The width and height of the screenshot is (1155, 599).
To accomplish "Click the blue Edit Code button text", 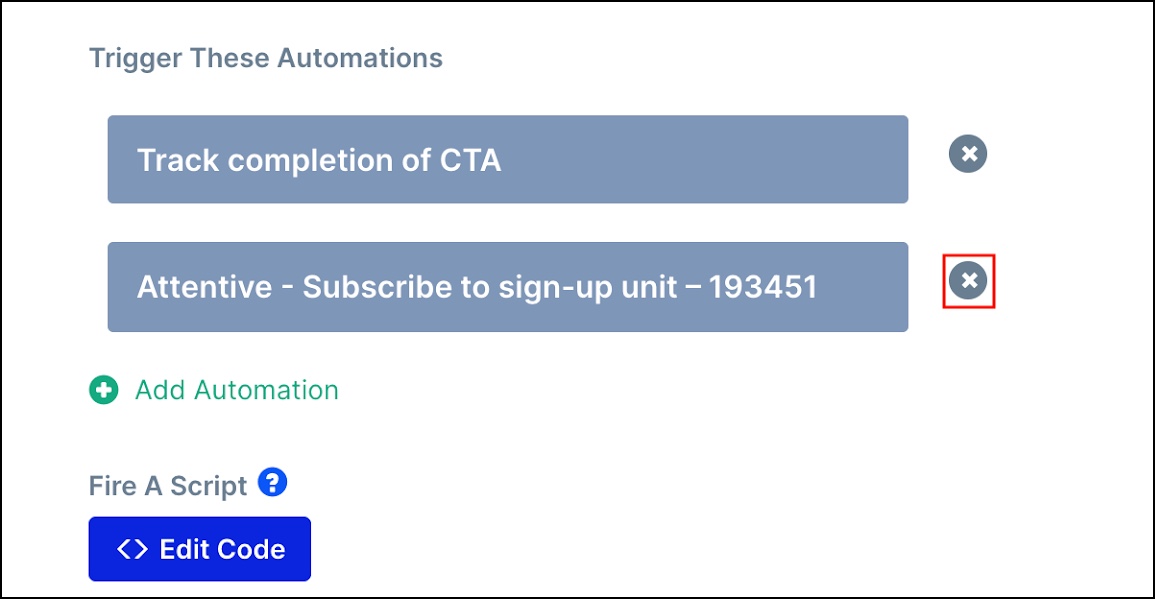I will coord(222,549).
